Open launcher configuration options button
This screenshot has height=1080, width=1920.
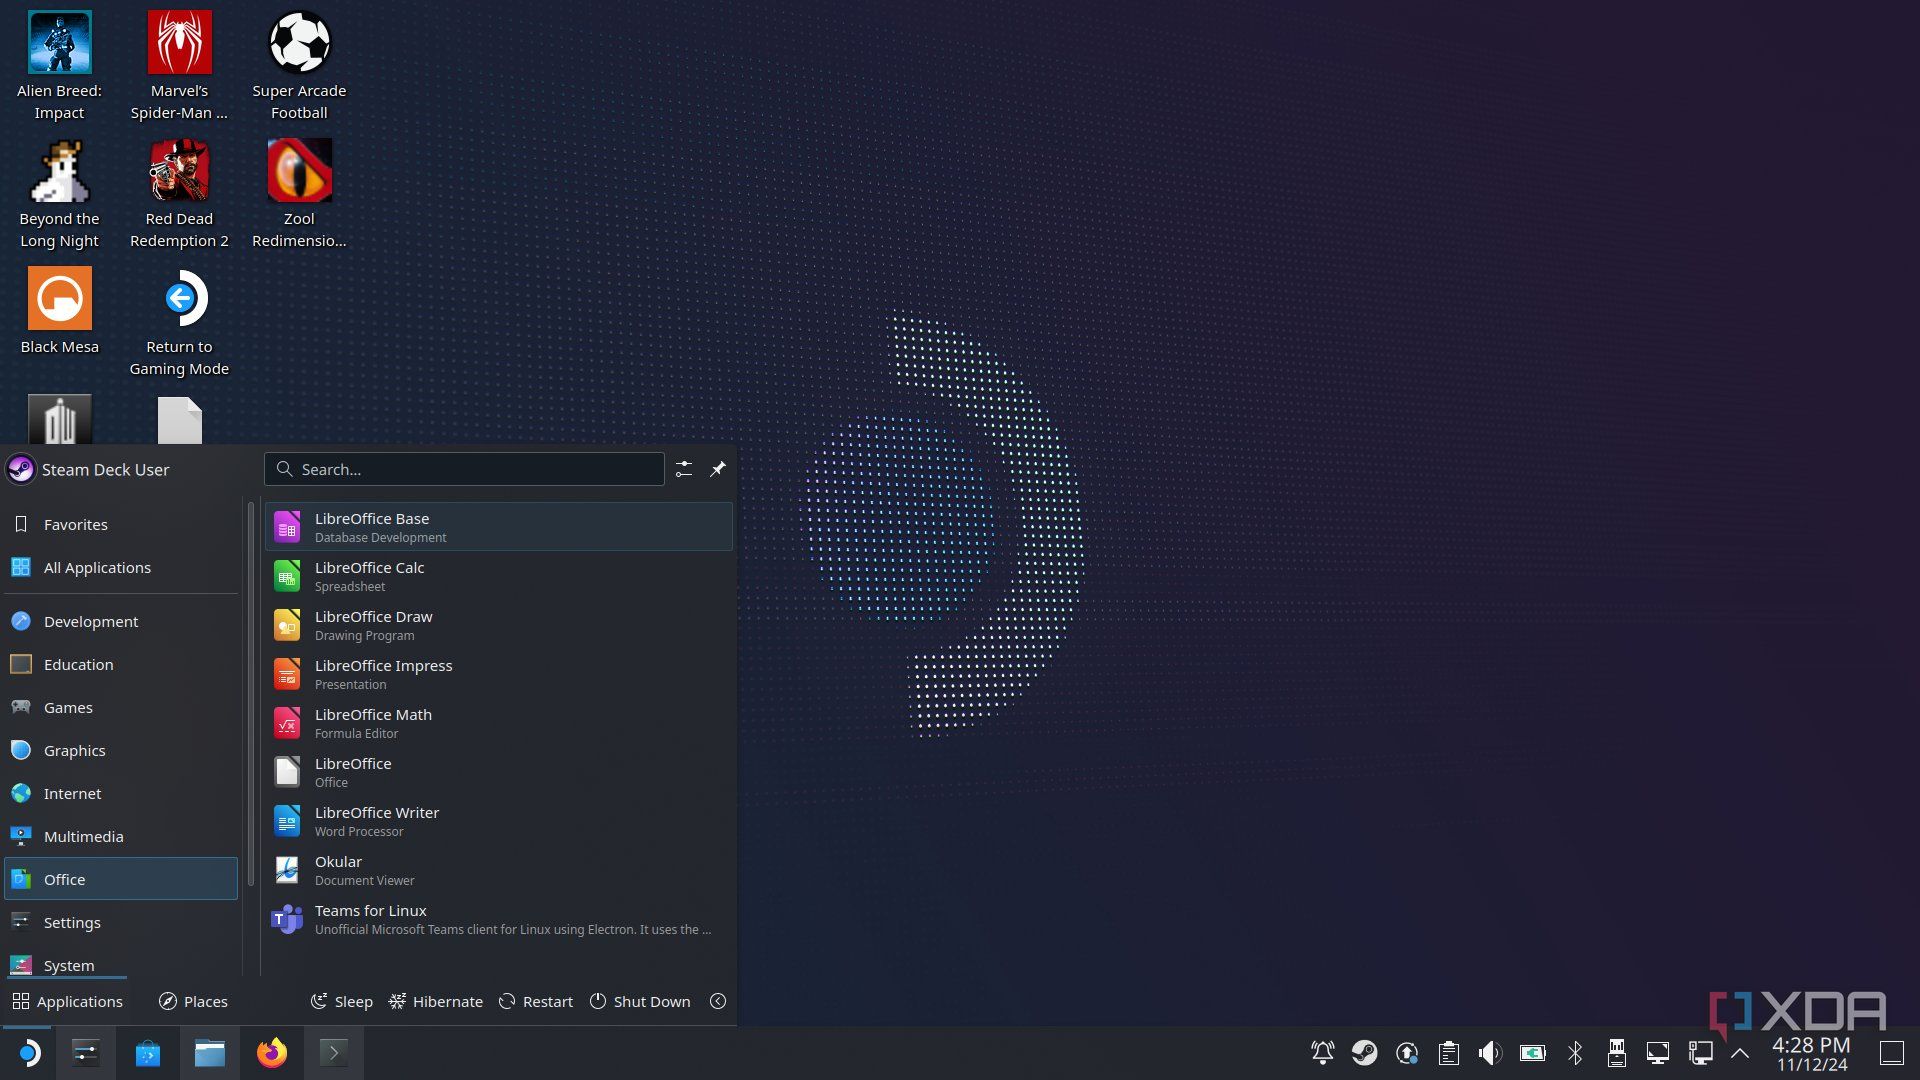tap(684, 469)
